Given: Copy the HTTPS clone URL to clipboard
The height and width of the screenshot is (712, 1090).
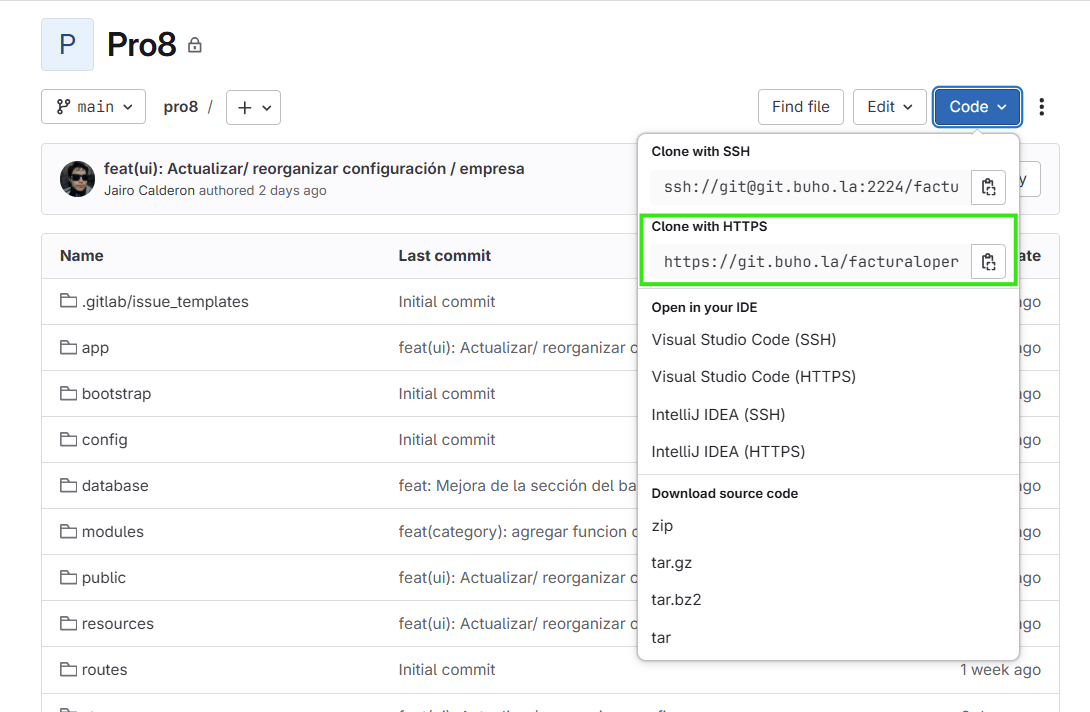Looking at the screenshot, I should tap(988, 261).
